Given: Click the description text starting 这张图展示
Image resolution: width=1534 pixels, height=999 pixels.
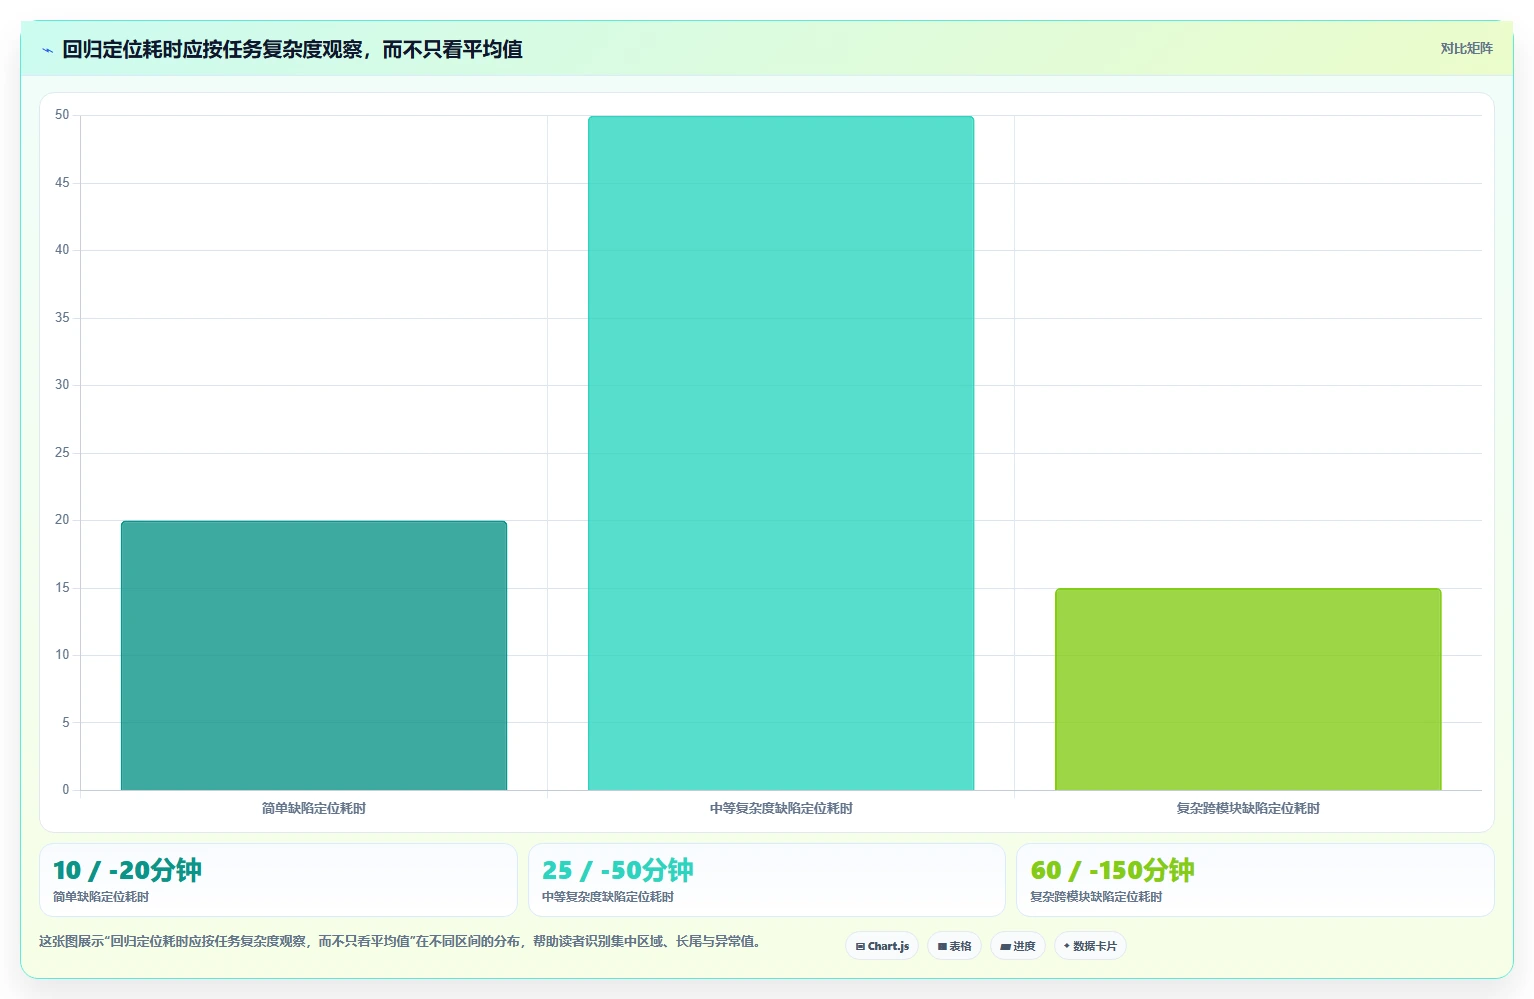Looking at the screenshot, I should click(402, 941).
